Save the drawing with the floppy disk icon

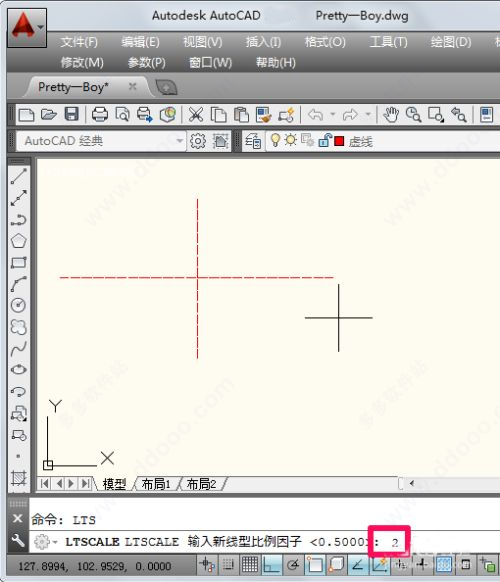[x=71, y=114]
